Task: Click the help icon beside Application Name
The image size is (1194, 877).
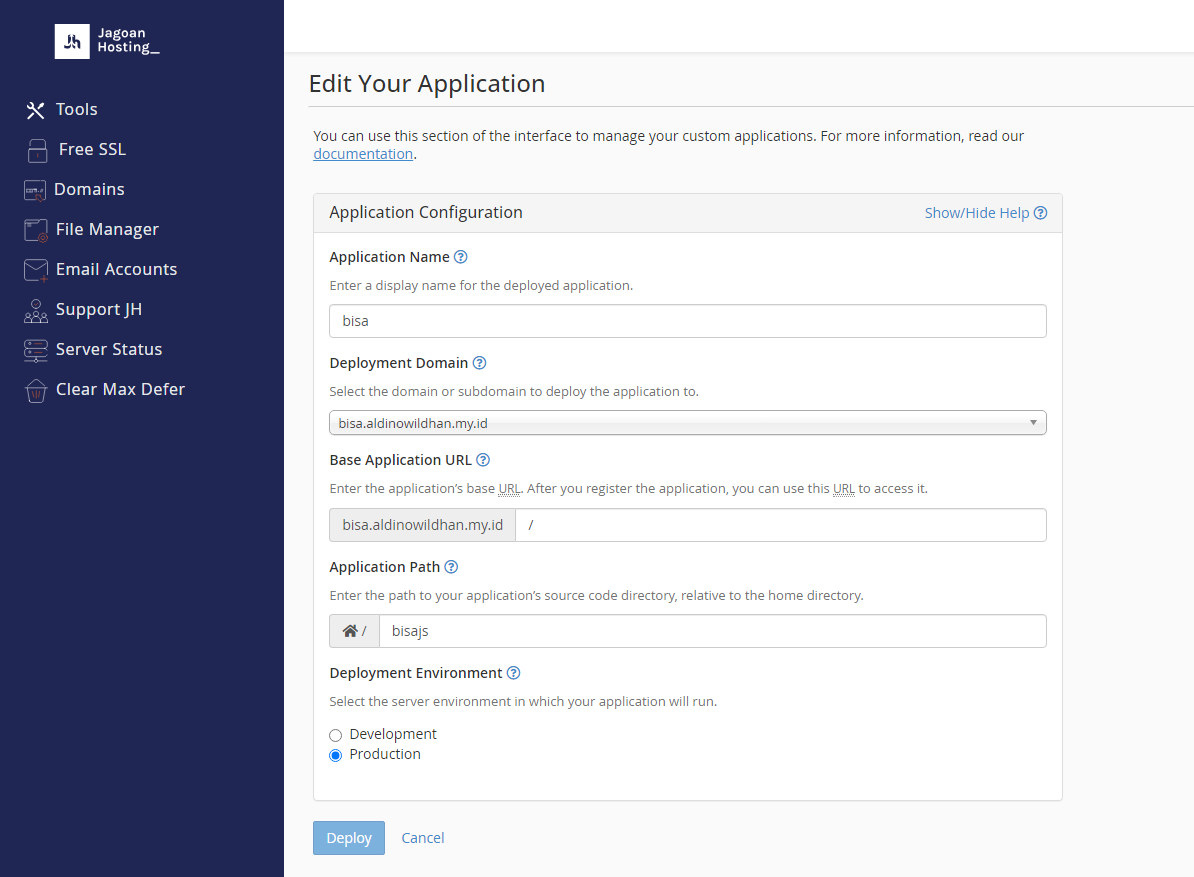Action: (x=461, y=257)
